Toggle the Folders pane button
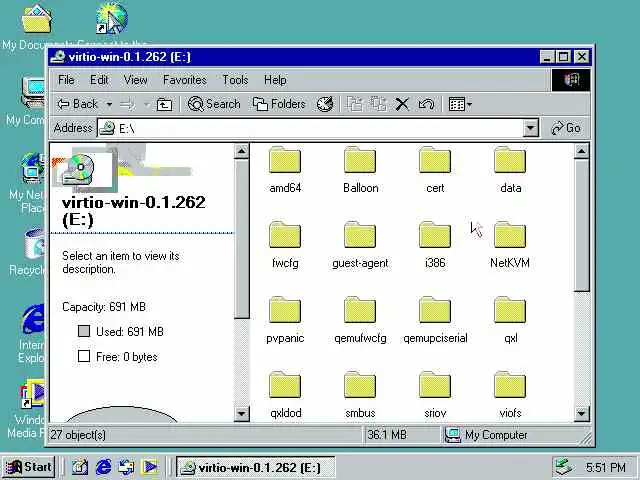The image size is (640, 480). pos(279,104)
